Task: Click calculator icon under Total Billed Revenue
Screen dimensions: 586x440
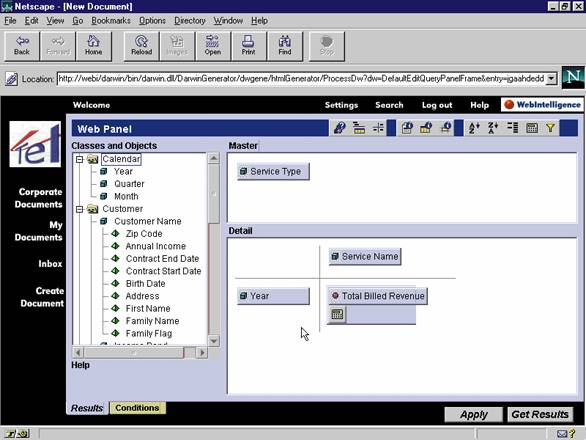Action: pos(337,314)
